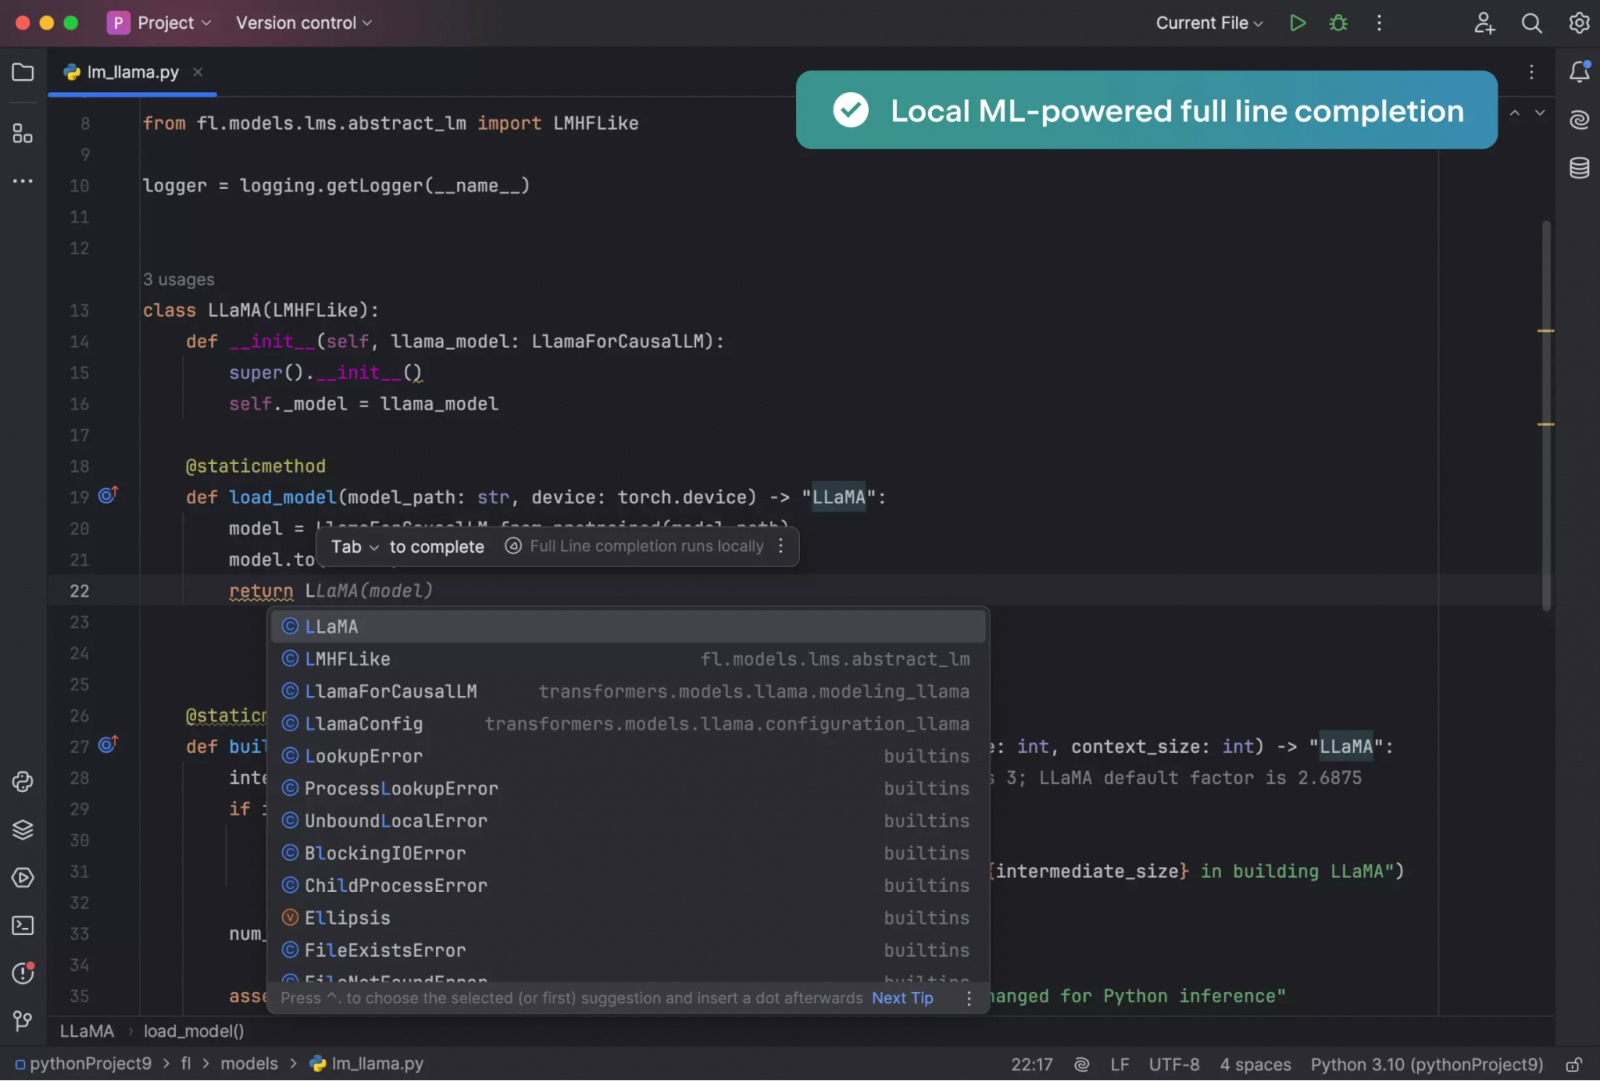Open the Git tool window
This screenshot has height=1081, width=1600.
[22, 1020]
